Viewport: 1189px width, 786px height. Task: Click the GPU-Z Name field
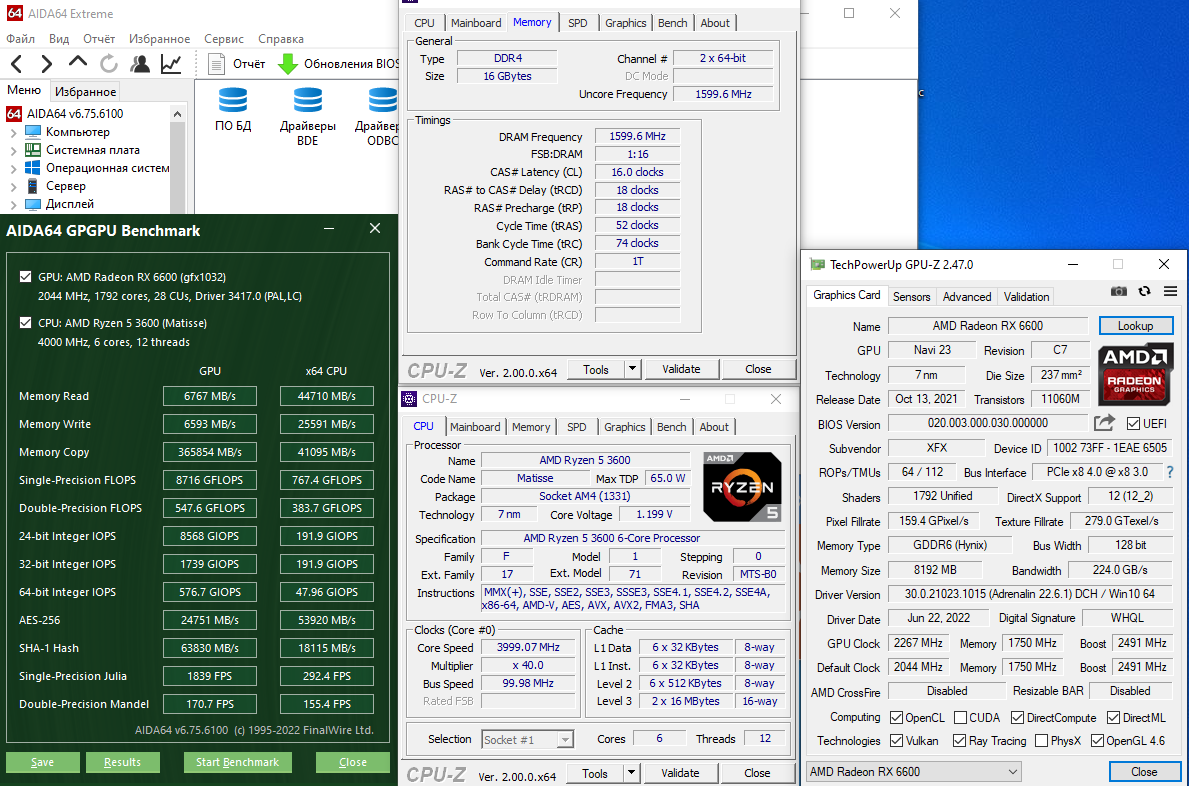988,326
